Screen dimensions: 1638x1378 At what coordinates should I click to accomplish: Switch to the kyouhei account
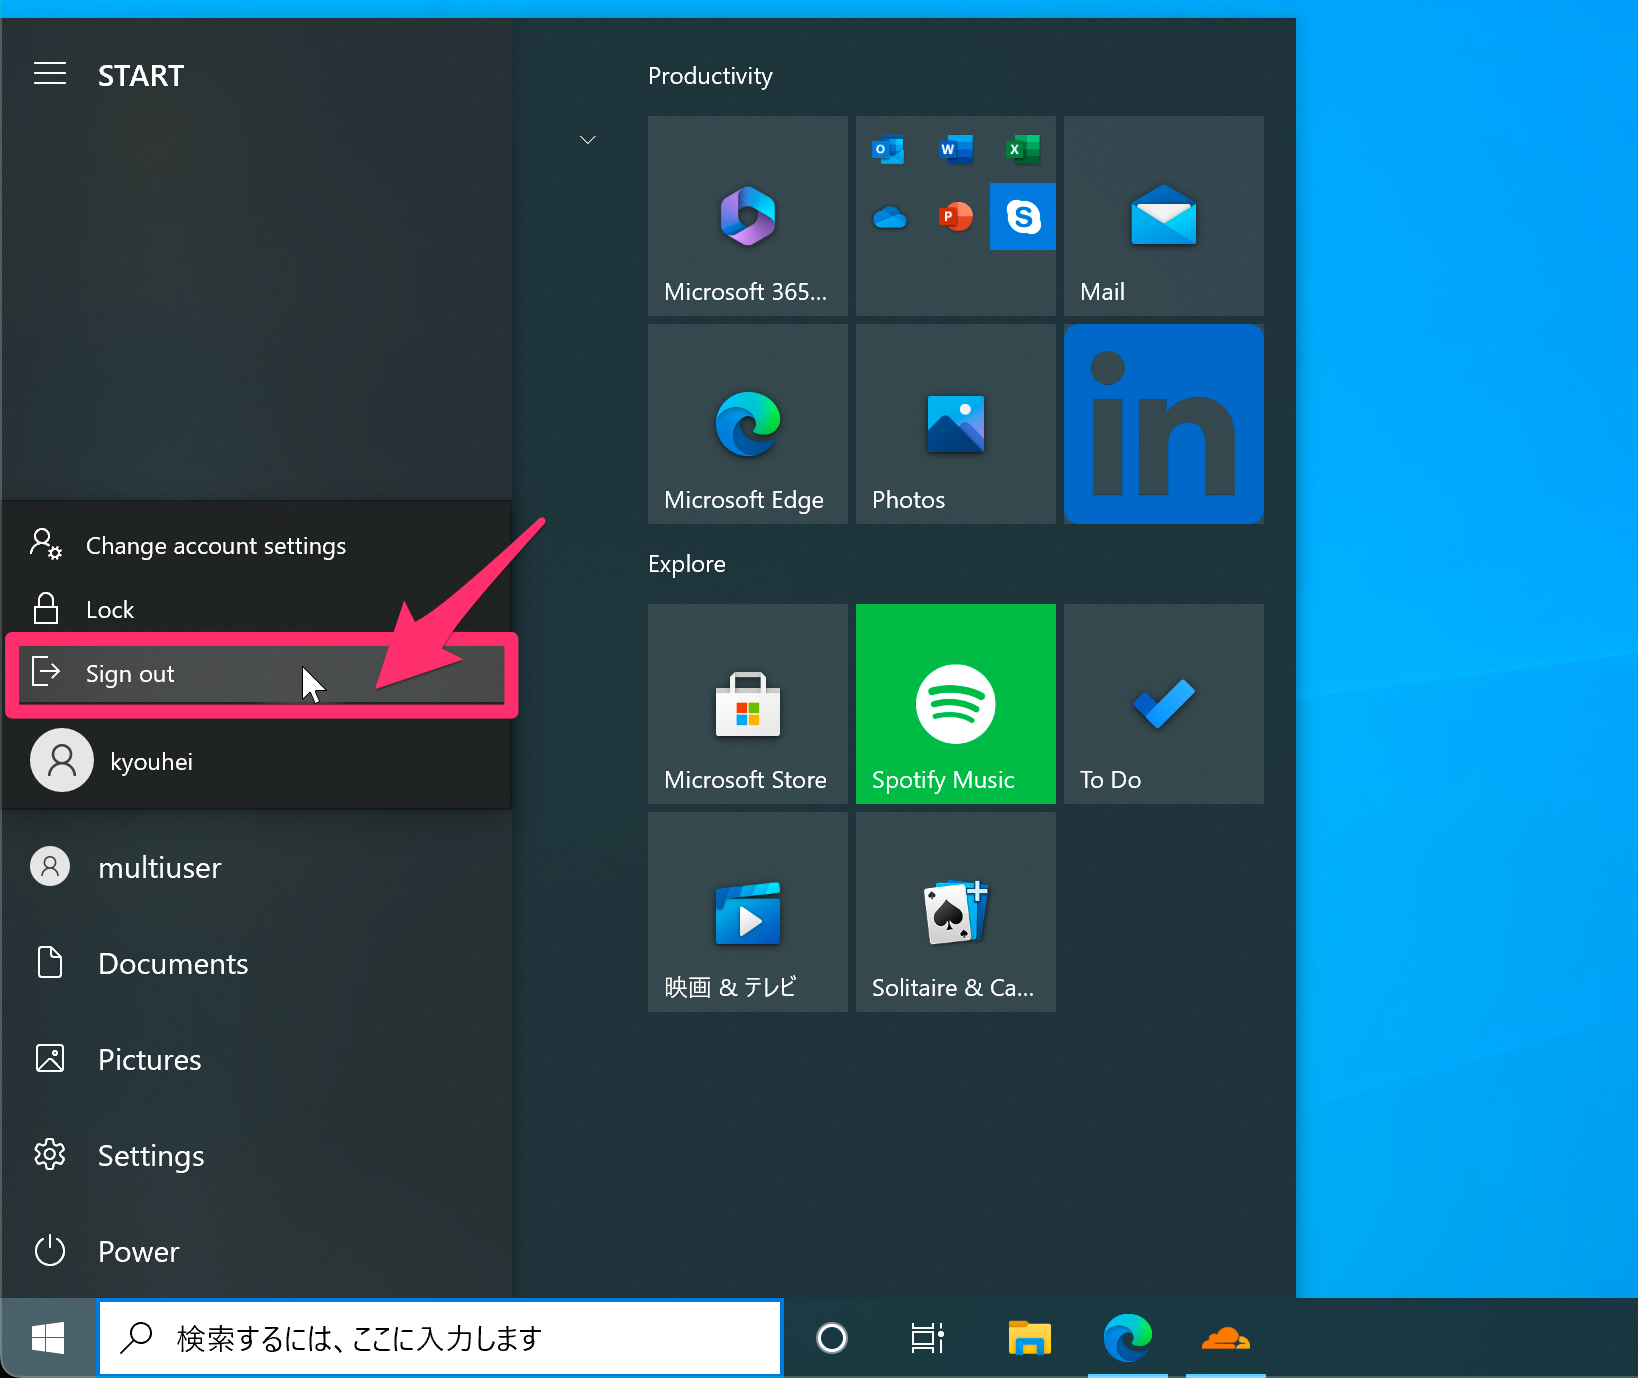click(257, 761)
